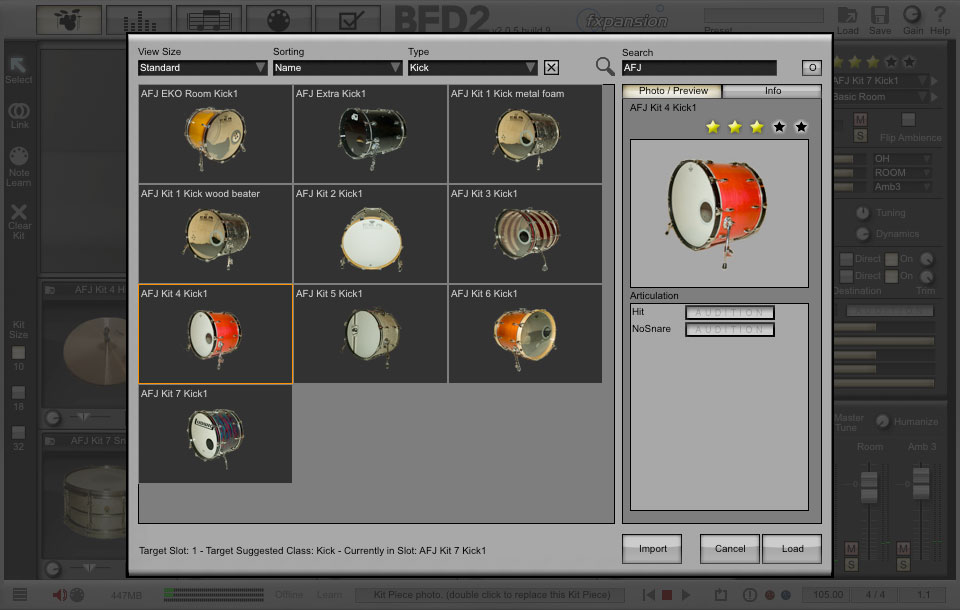The image size is (960, 610).
Task: Select kit size 32 checkbox
Action: point(18,432)
